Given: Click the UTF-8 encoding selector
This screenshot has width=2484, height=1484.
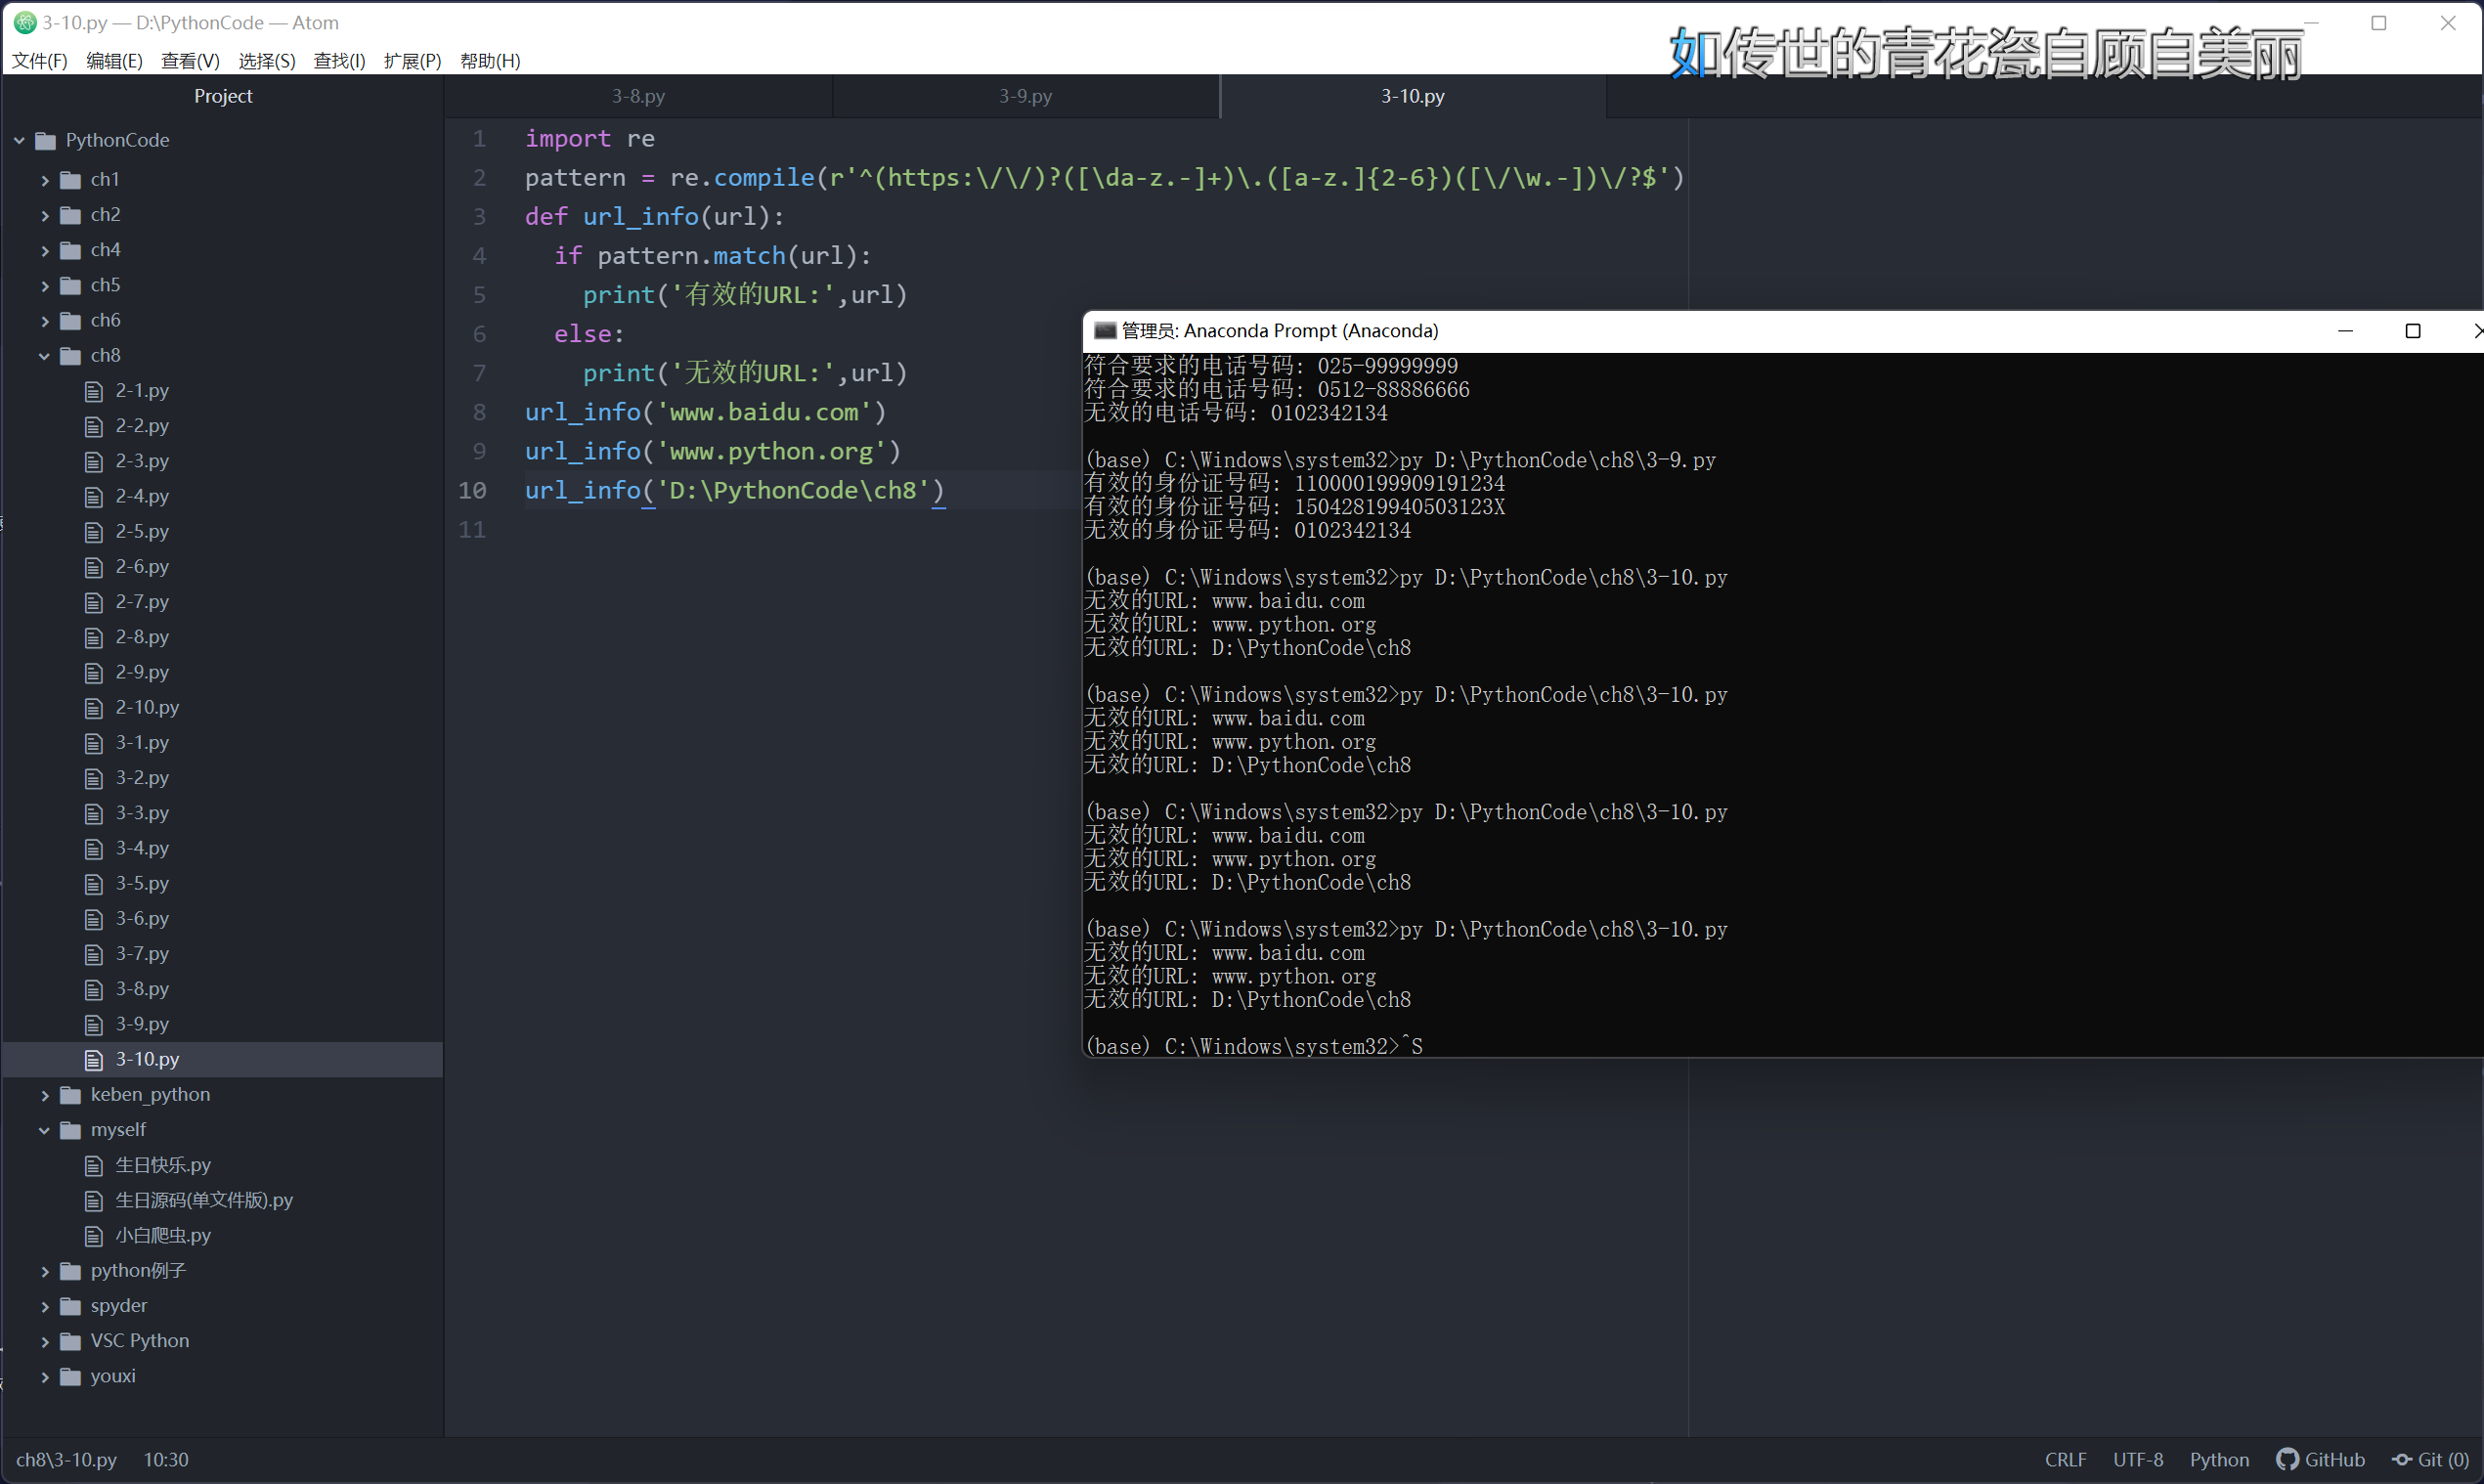Looking at the screenshot, I should [2138, 1460].
